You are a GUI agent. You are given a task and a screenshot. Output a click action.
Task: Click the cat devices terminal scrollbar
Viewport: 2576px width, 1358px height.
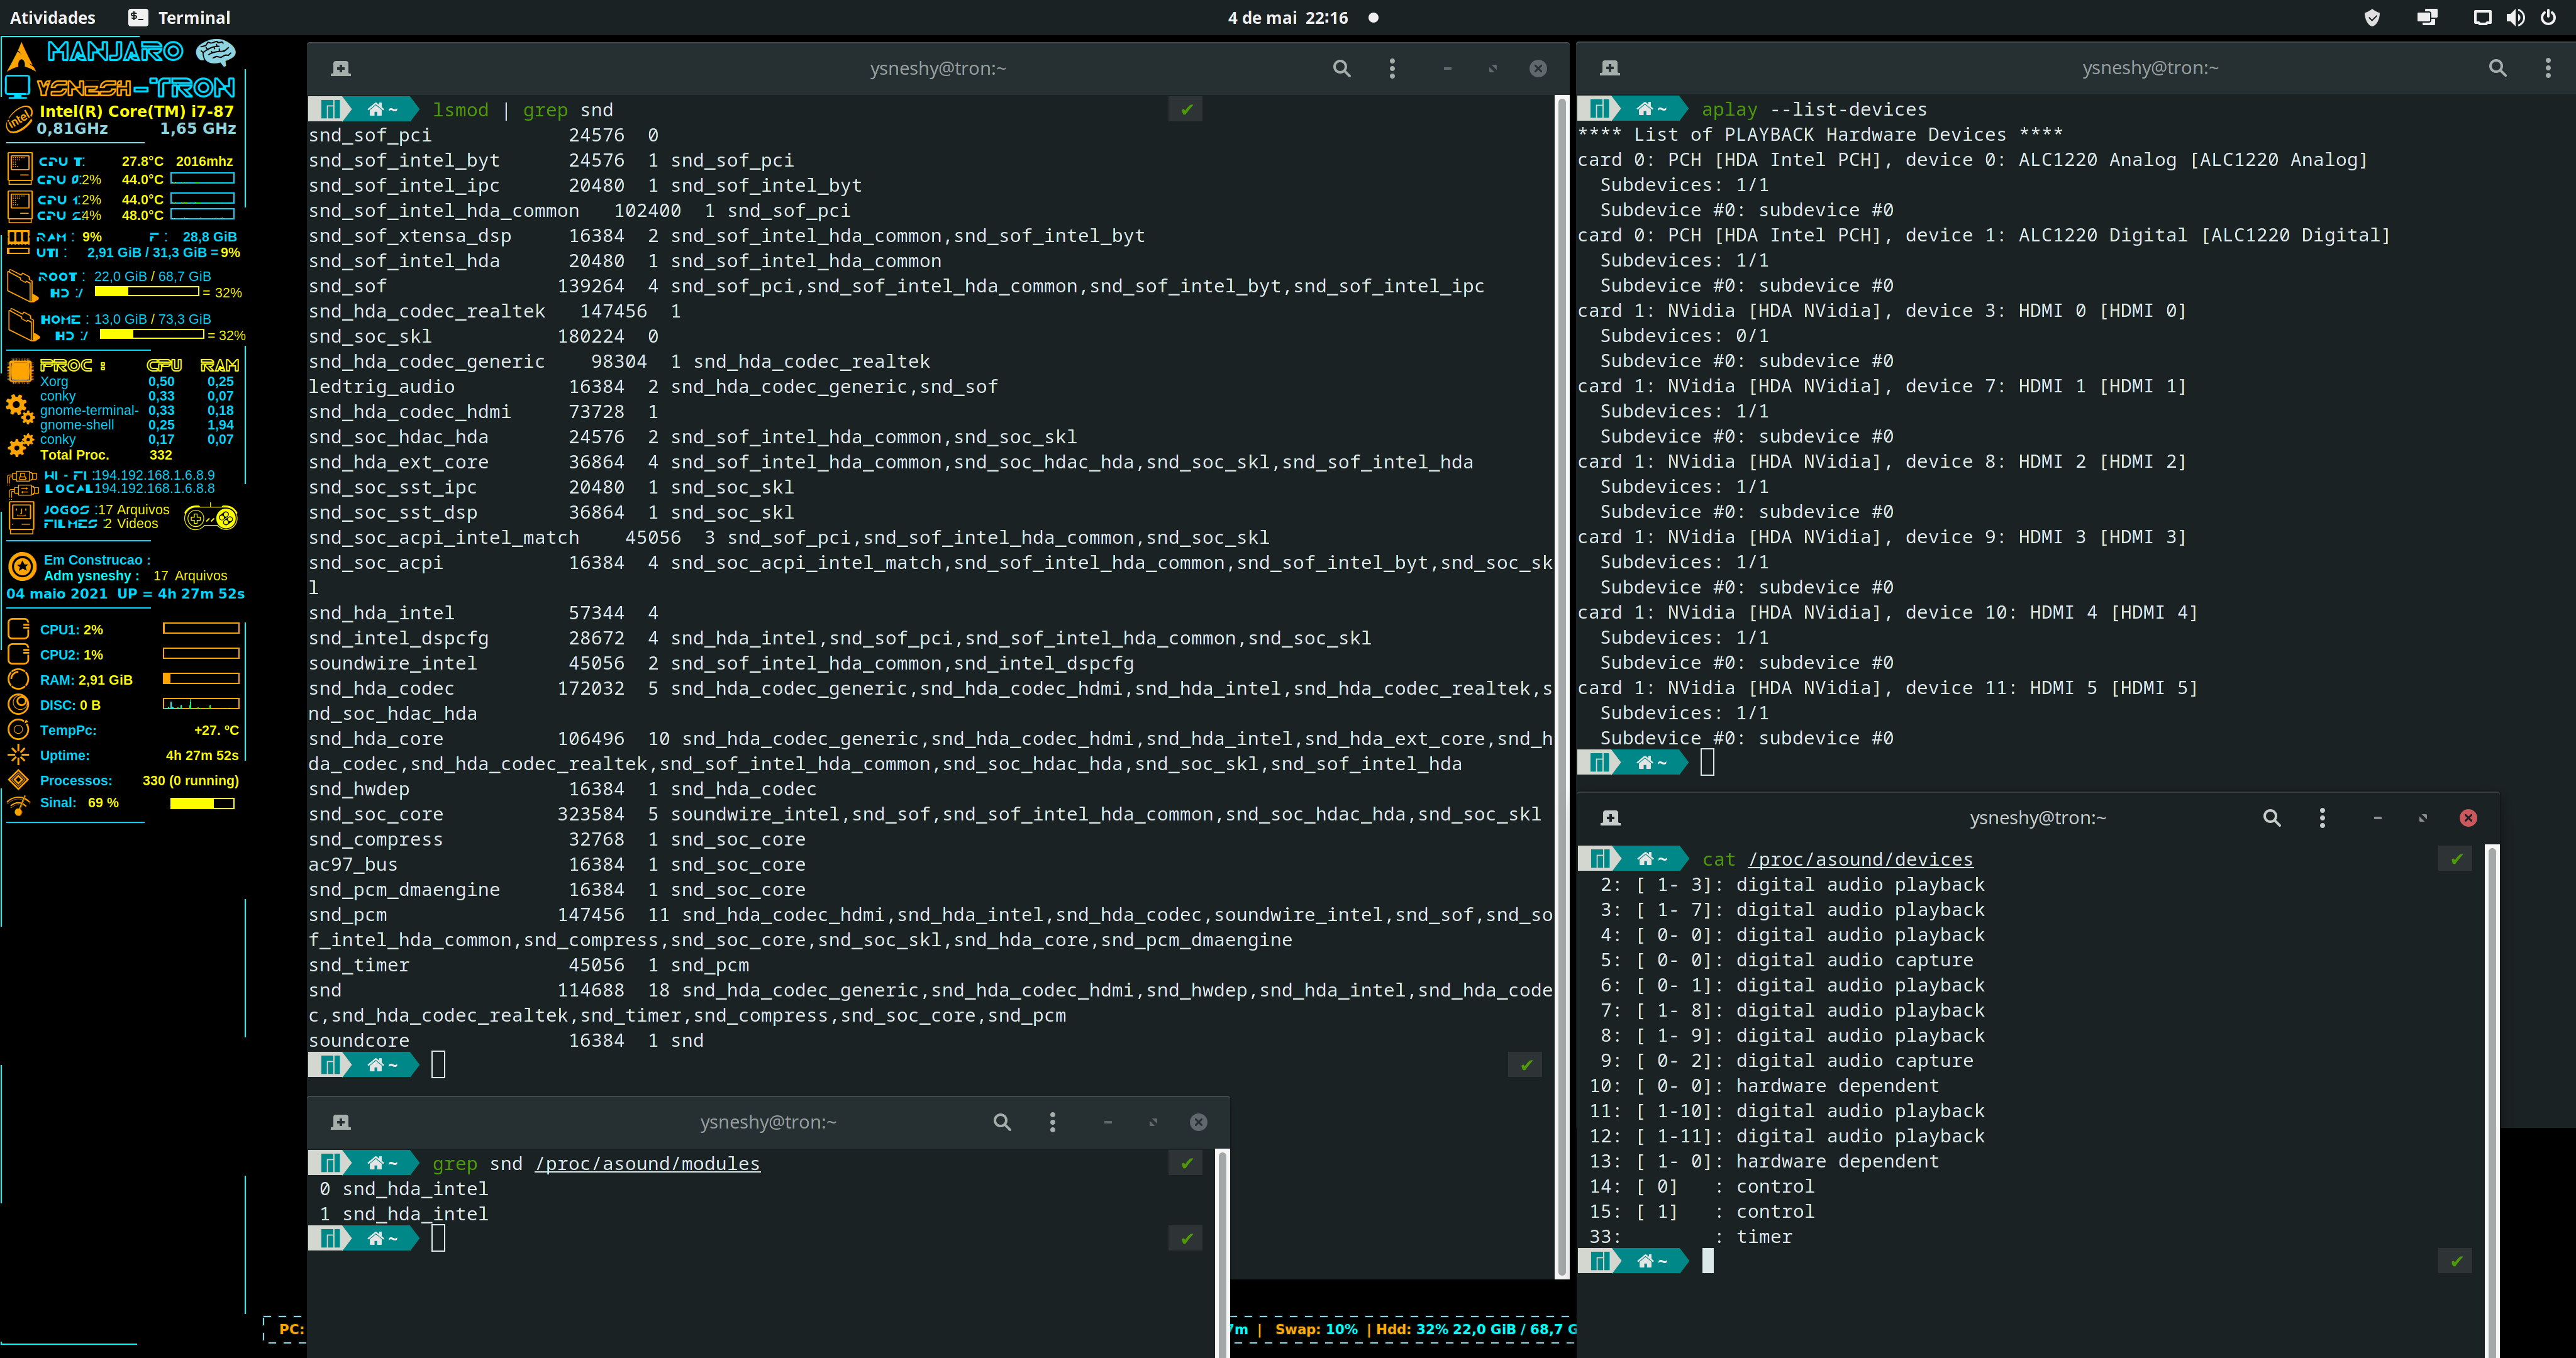coord(2491,1100)
